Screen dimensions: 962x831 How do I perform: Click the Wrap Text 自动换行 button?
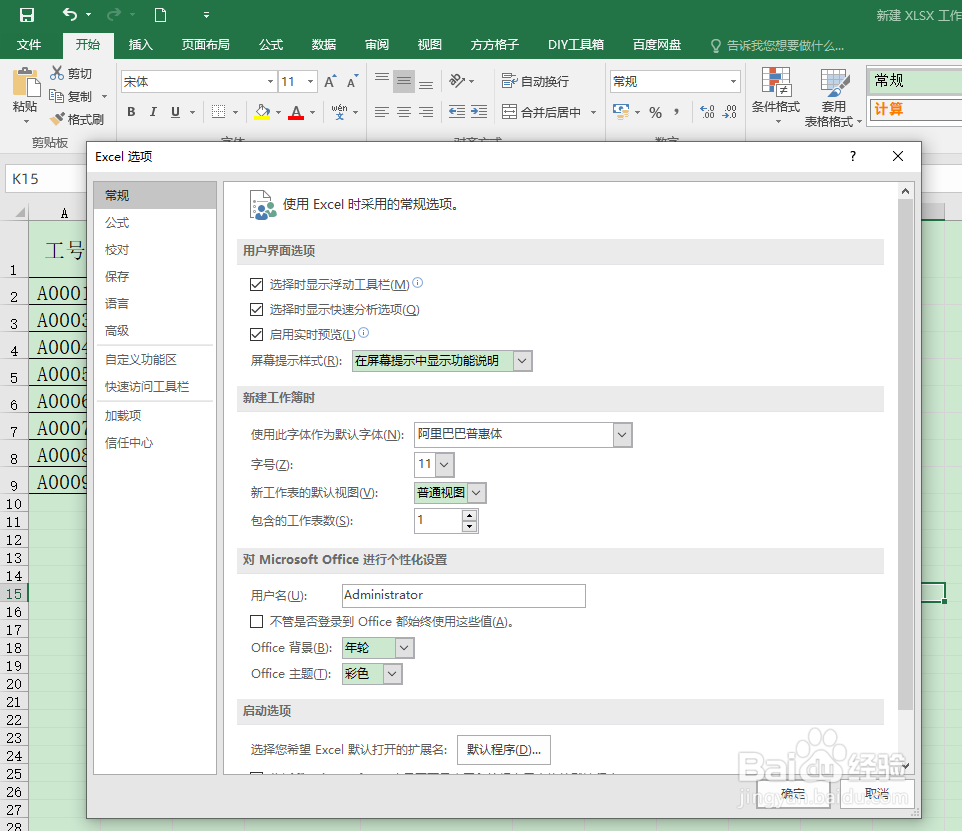pyautogui.click(x=535, y=81)
